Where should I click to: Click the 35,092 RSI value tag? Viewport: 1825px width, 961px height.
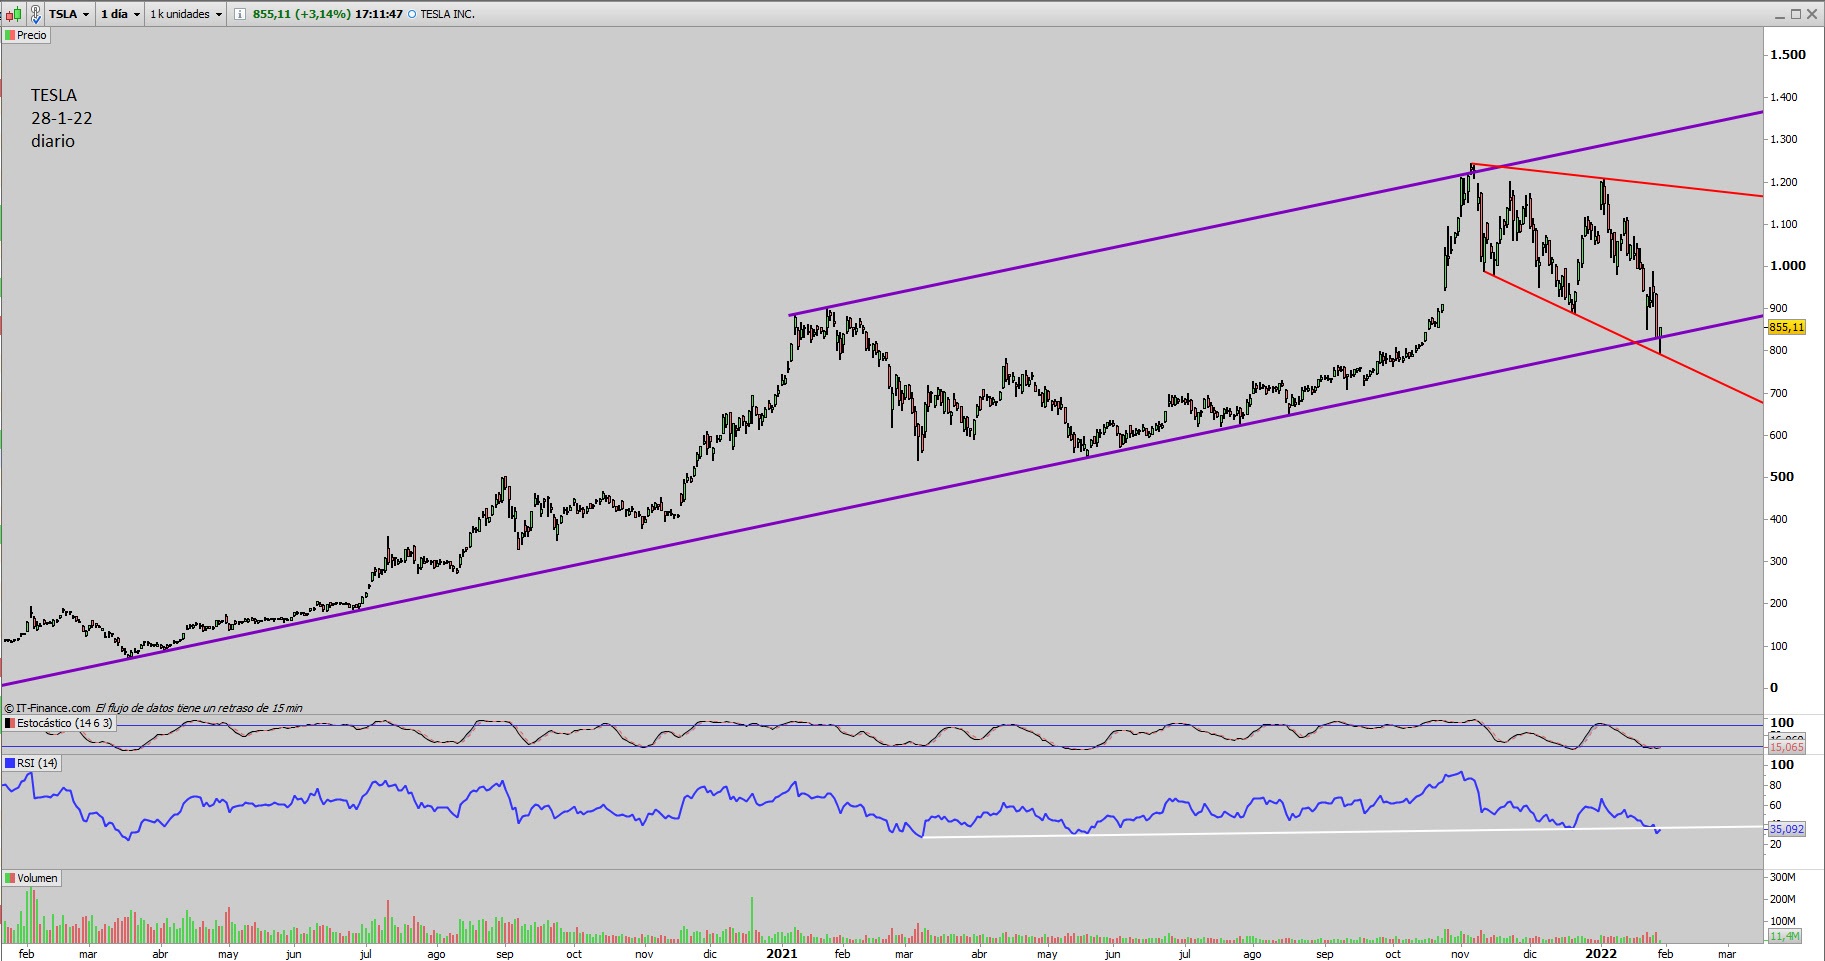(1786, 829)
